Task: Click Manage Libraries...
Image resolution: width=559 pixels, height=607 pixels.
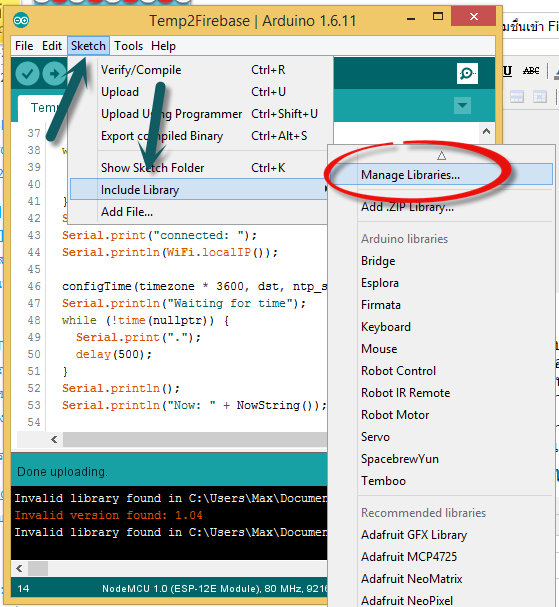Action: point(442,175)
